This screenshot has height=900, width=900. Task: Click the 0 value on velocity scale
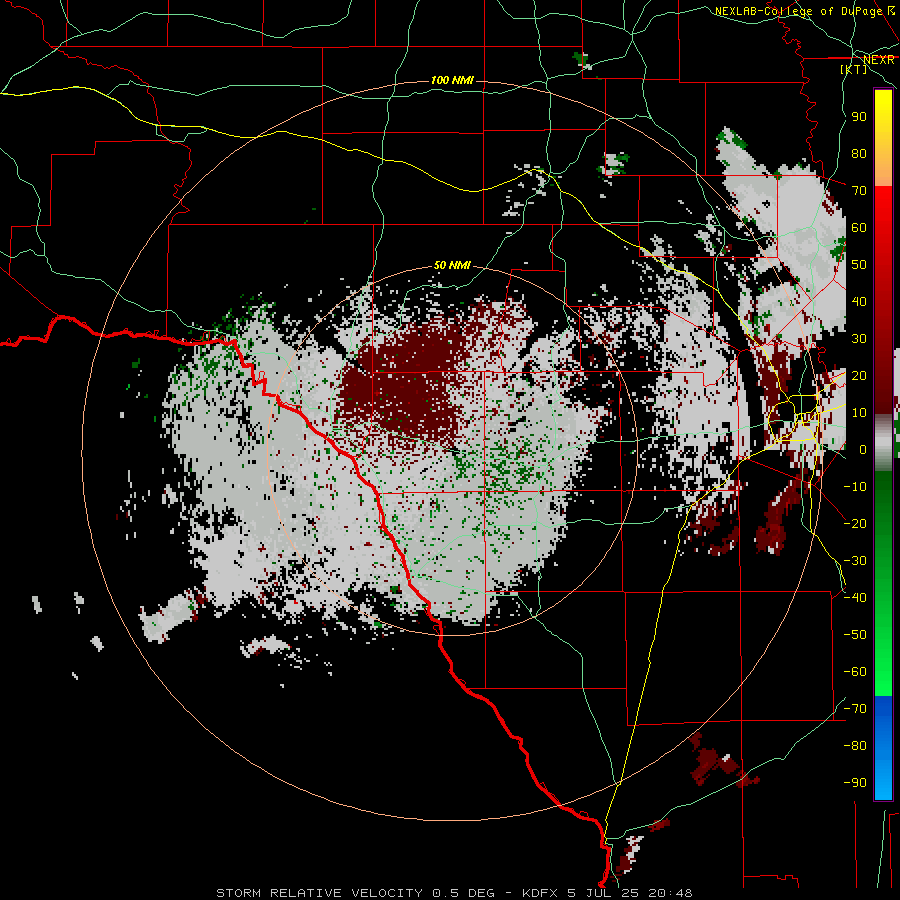[863, 450]
